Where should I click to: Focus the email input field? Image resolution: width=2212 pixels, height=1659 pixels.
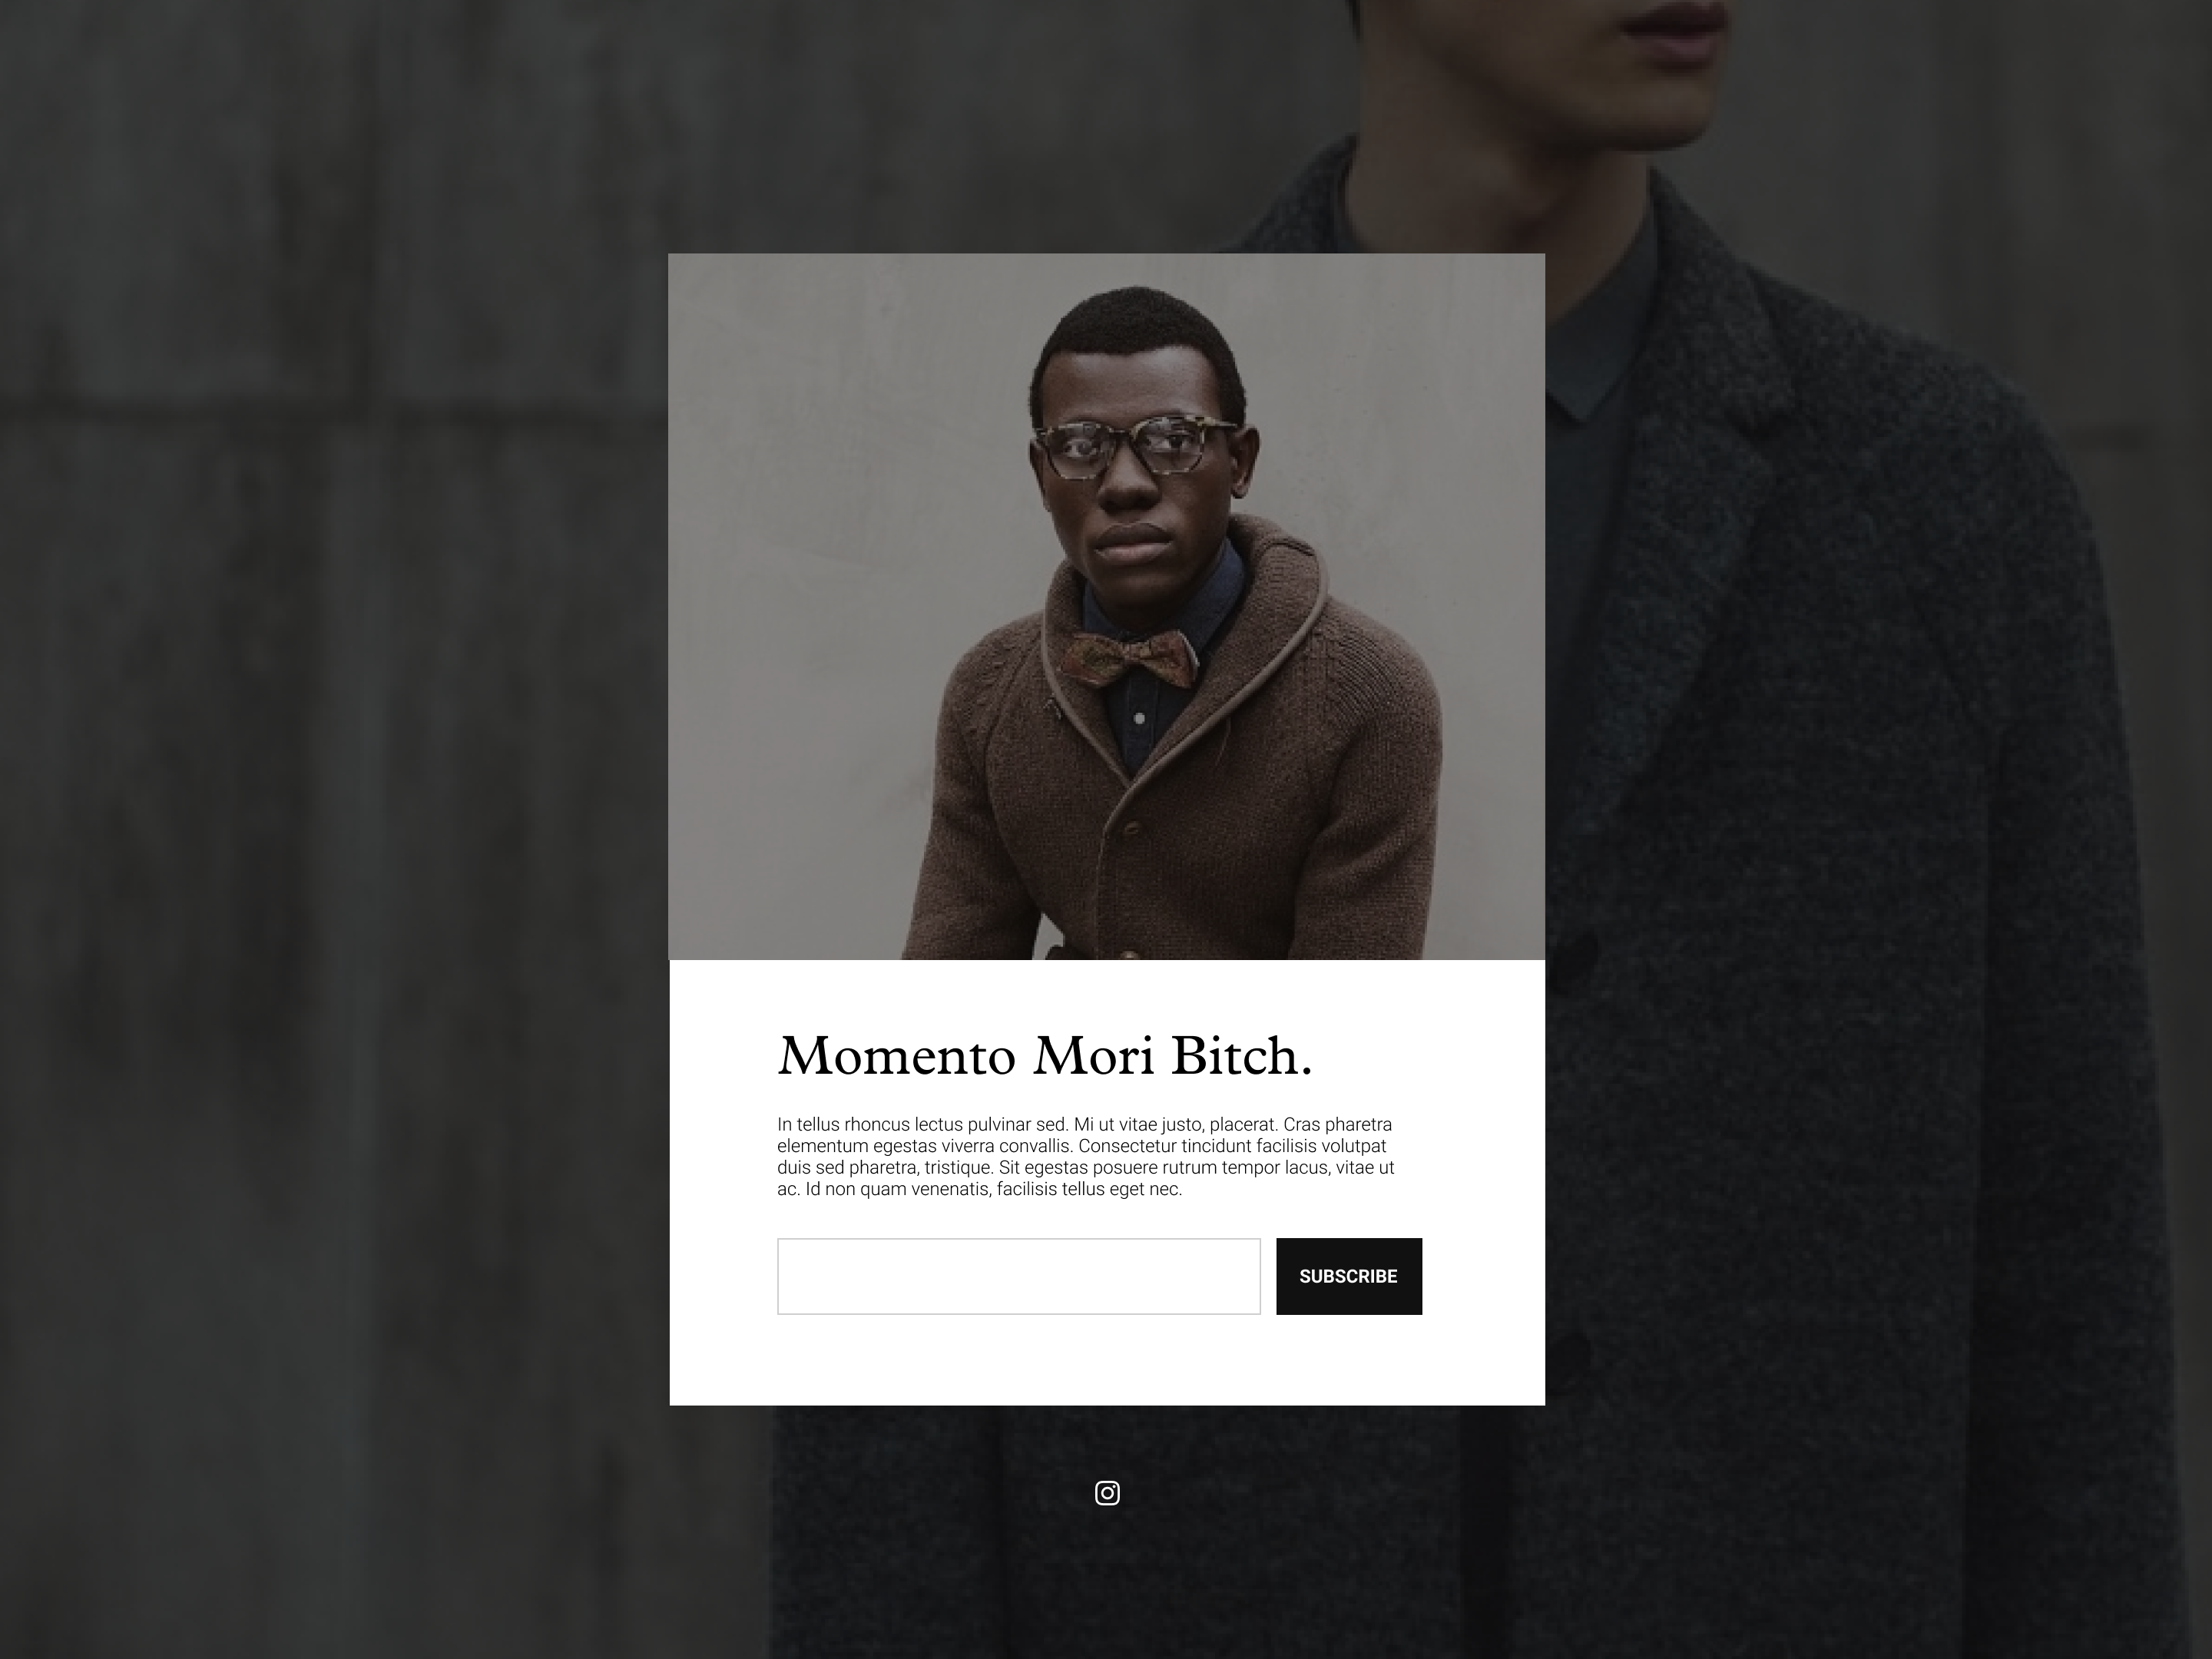[1019, 1276]
